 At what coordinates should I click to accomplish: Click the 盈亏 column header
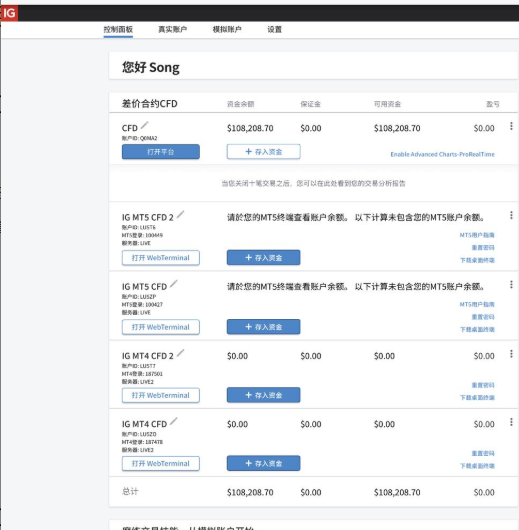coord(493,104)
